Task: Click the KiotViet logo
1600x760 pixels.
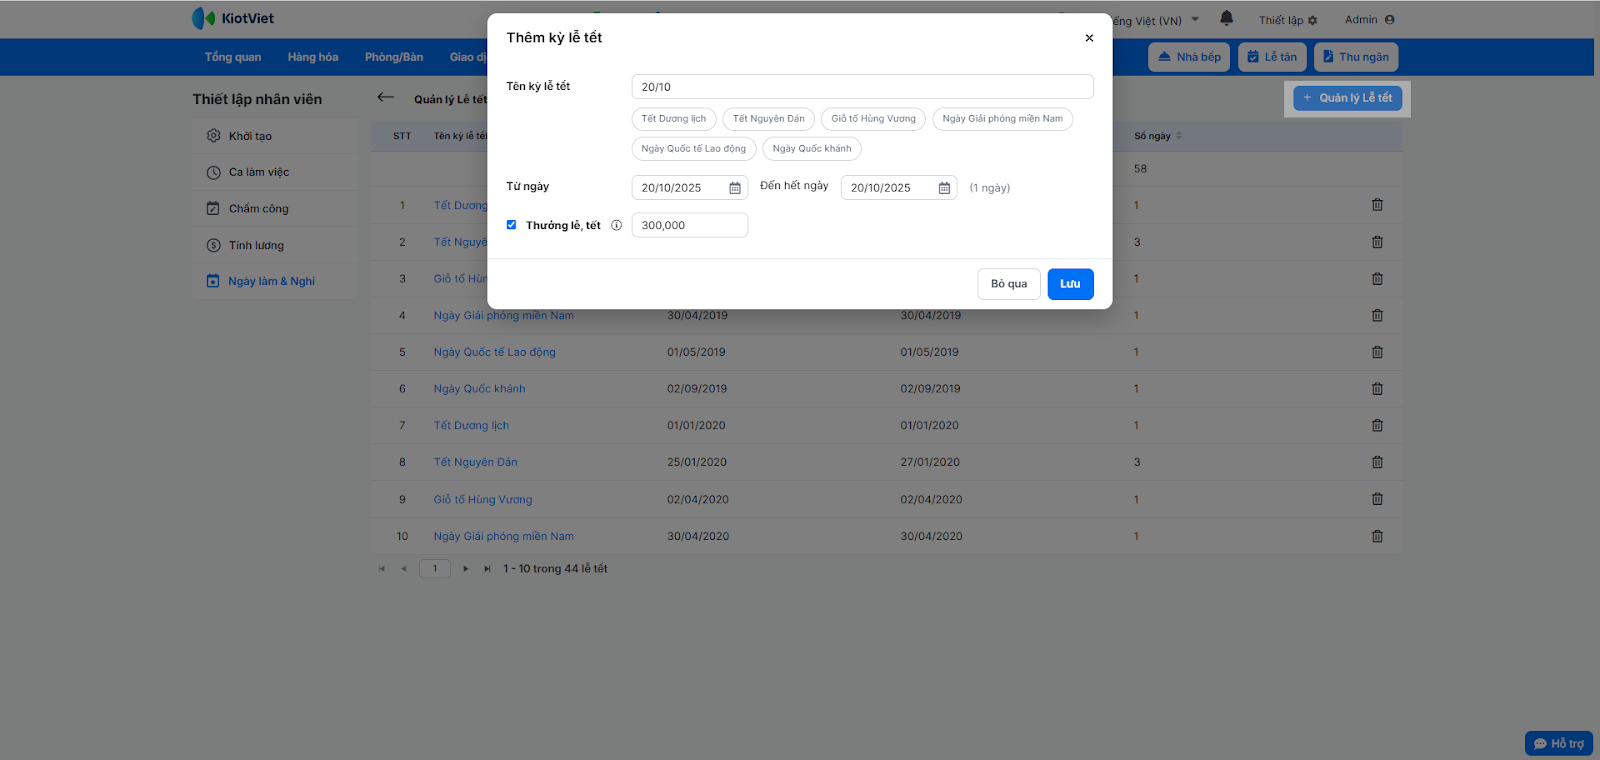Action: pyautogui.click(x=233, y=18)
